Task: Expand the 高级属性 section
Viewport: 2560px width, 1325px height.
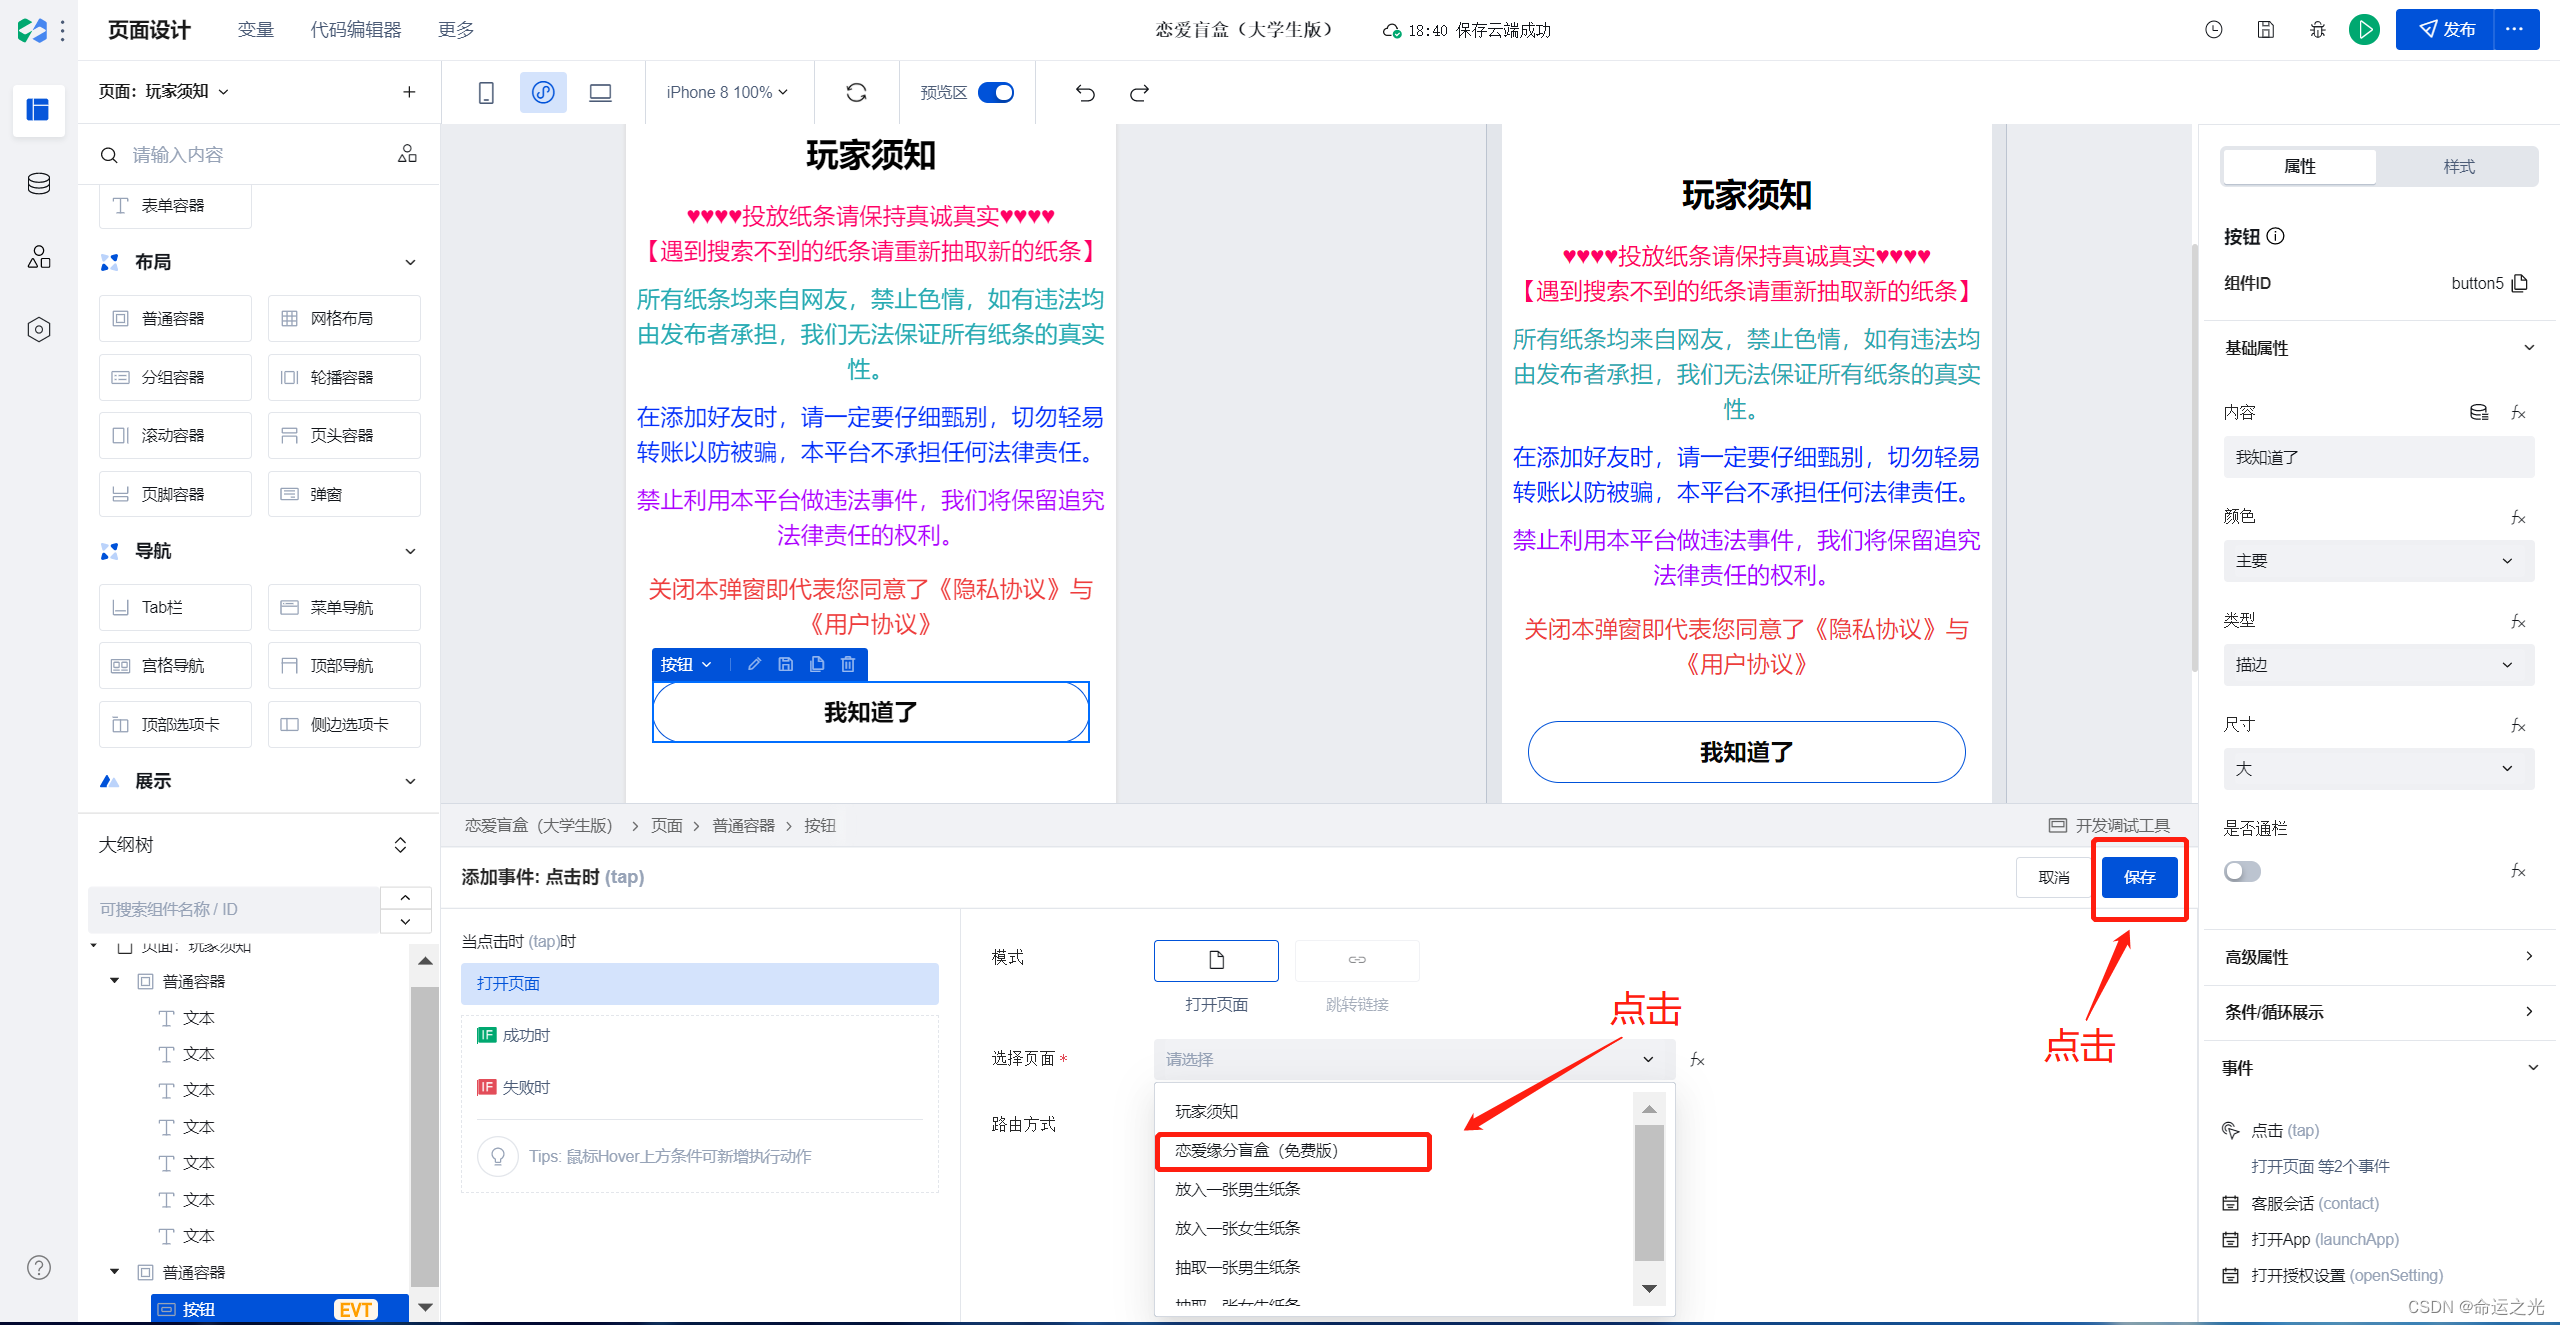Action: pyautogui.click(x=2378, y=957)
